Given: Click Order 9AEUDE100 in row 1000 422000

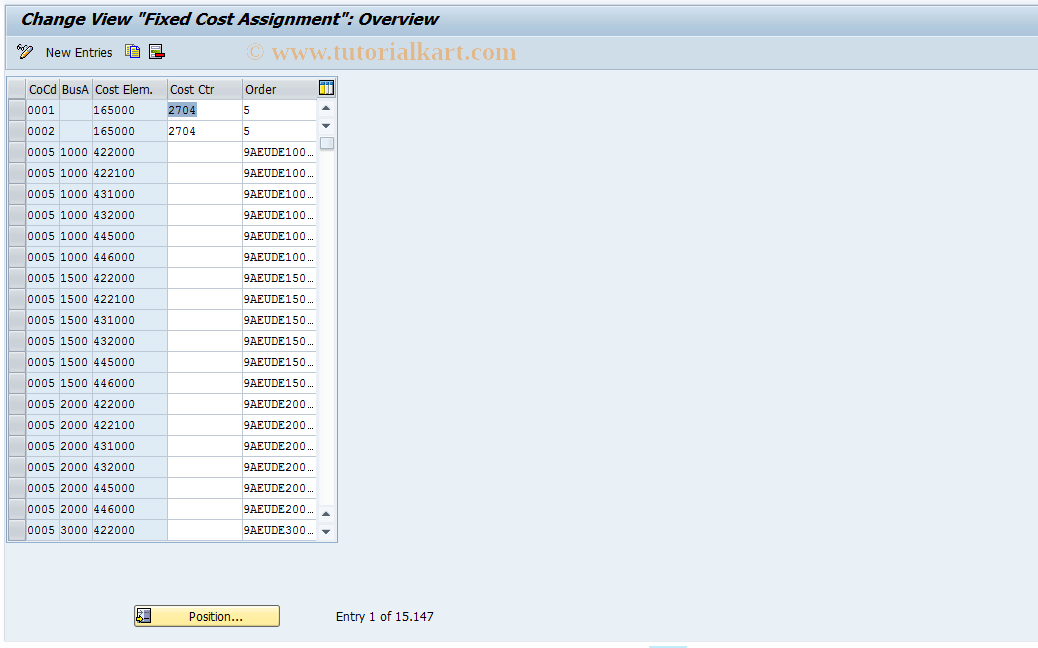Looking at the screenshot, I should coord(279,152).
